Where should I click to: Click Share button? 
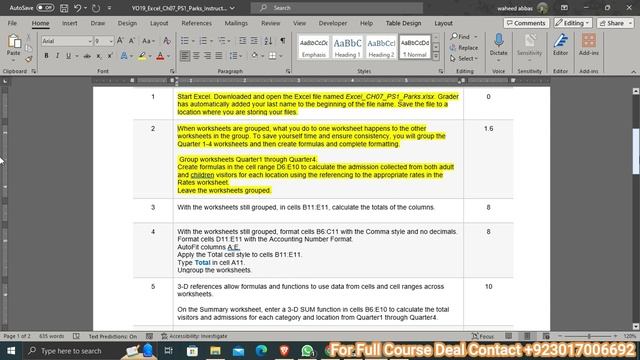tap(615, 23)
